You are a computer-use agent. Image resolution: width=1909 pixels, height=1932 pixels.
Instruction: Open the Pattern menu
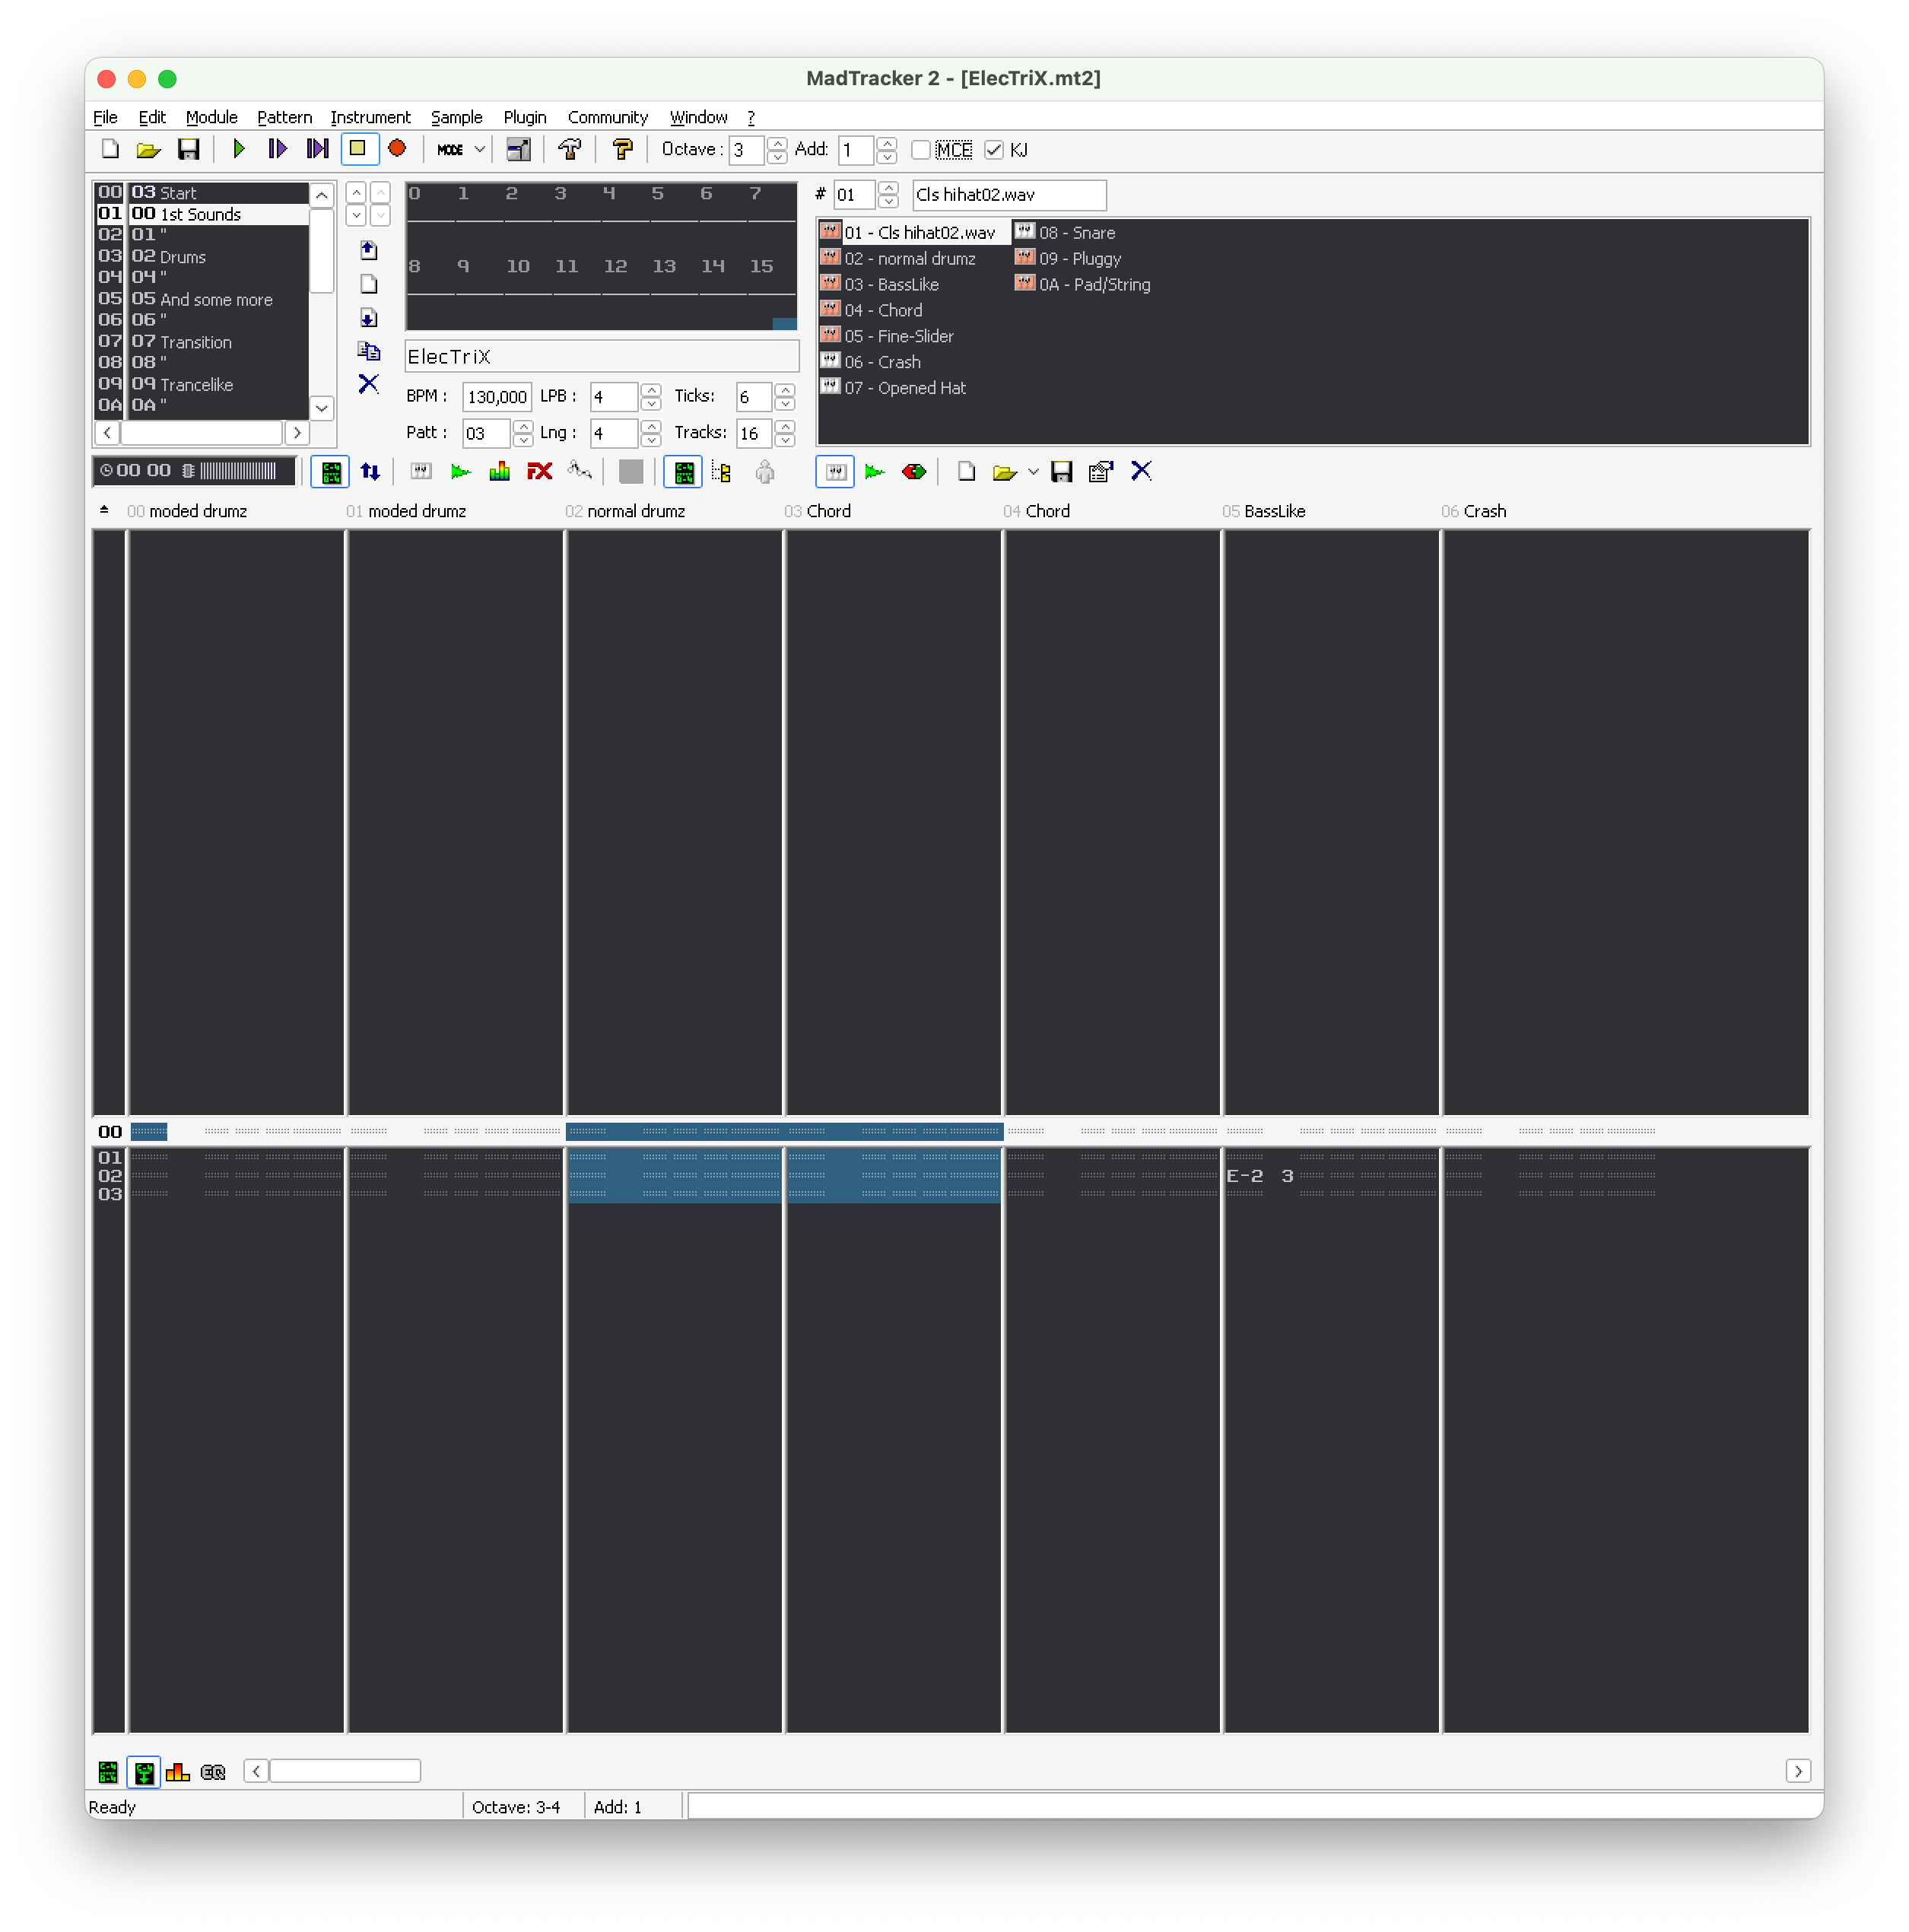coord(284,117)
